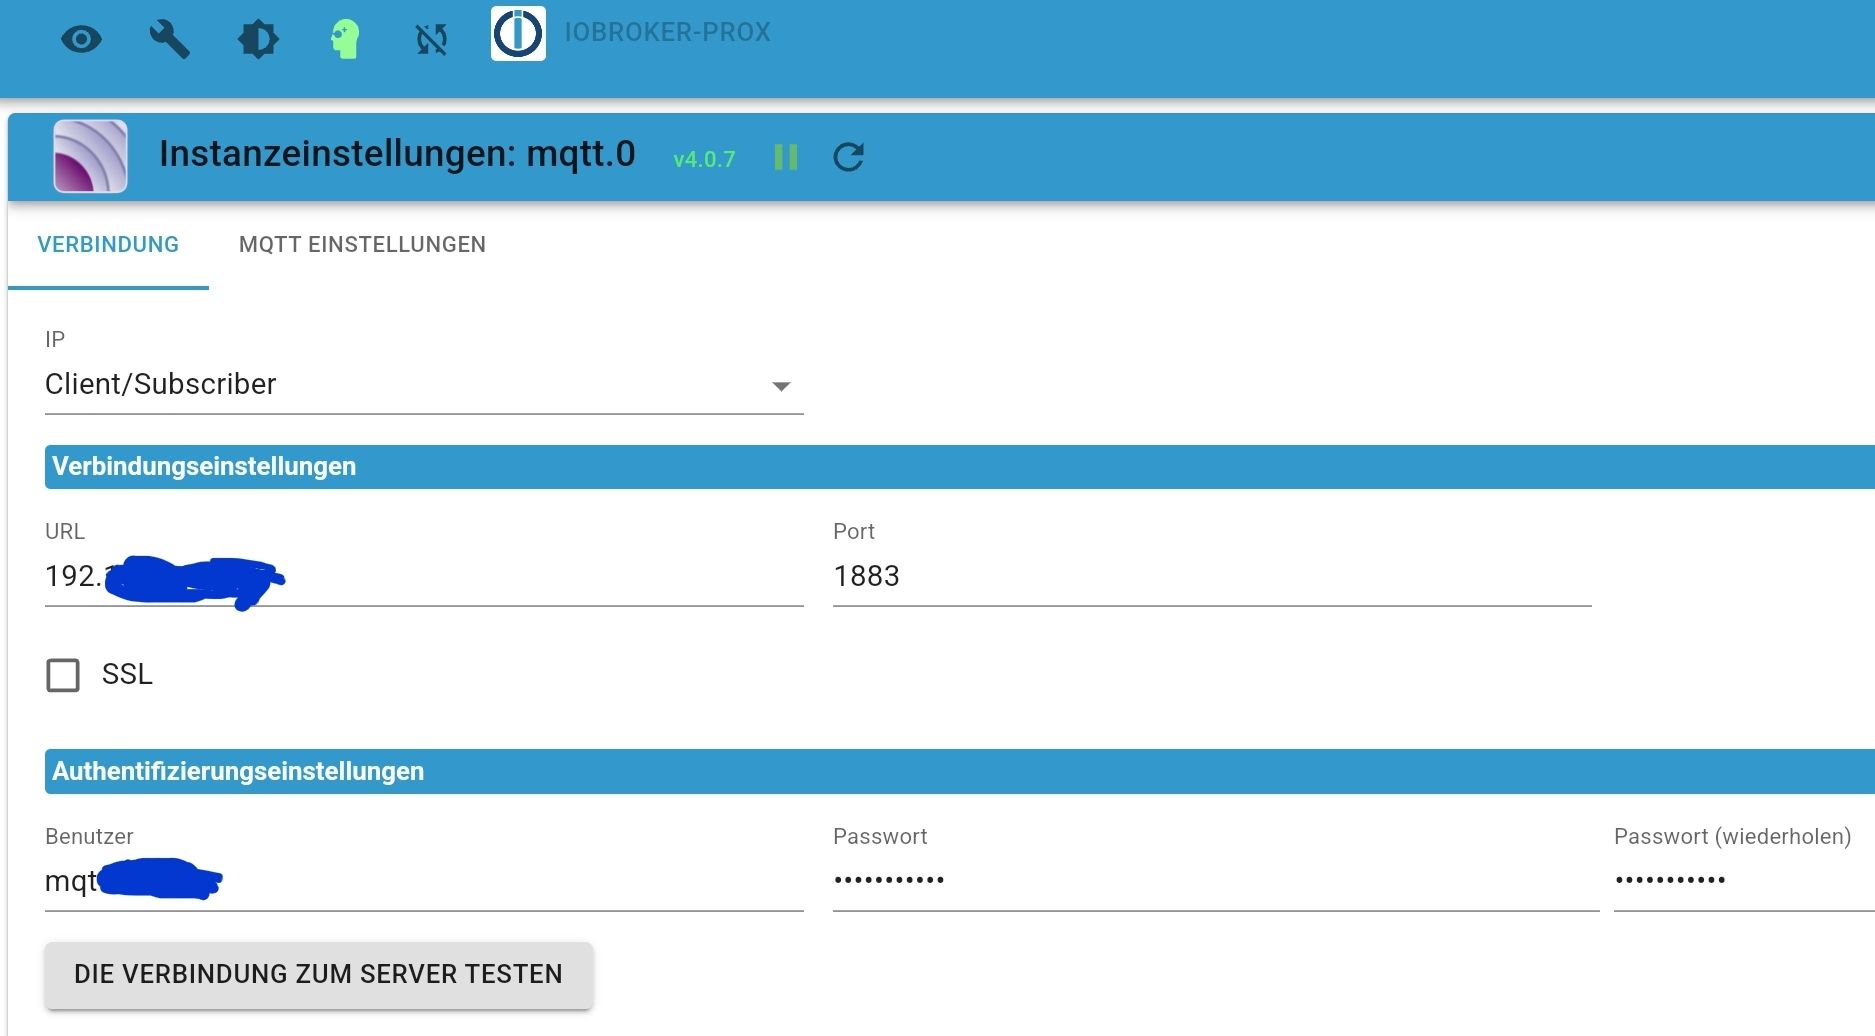Image resolution: width=1875 pixels, height=1036 pixels.
Task: Click Die Verbindung zum Server testen button
Action: click(x=319, y=975)
